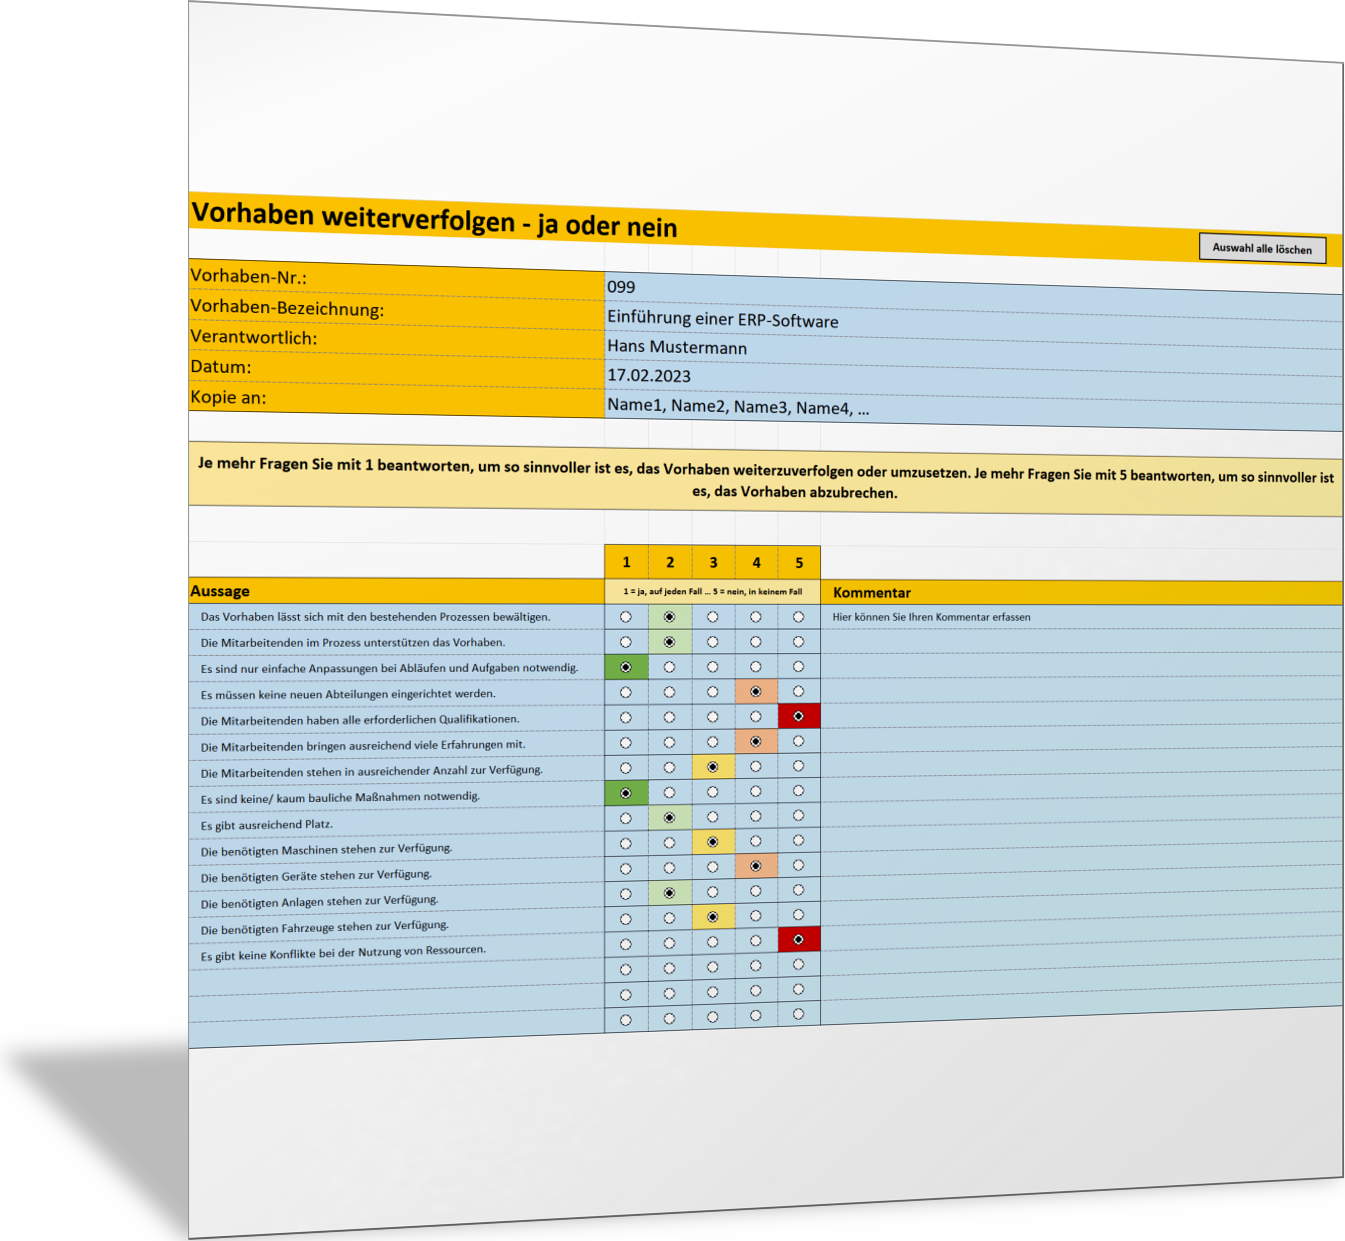Click the 'Aussage' column header
The height and width of the screenshot is (1241, 1345).
[x=220, y=591]
